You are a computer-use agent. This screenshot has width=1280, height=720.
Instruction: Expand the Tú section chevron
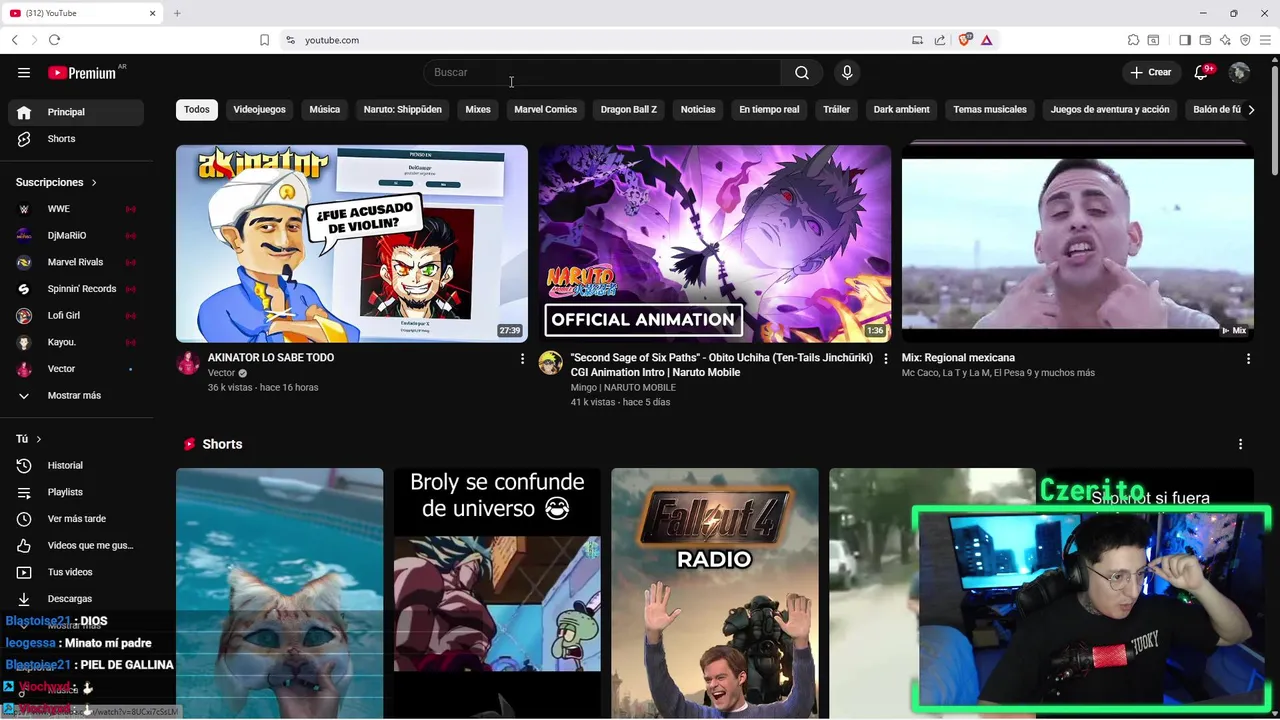(39, 439)
